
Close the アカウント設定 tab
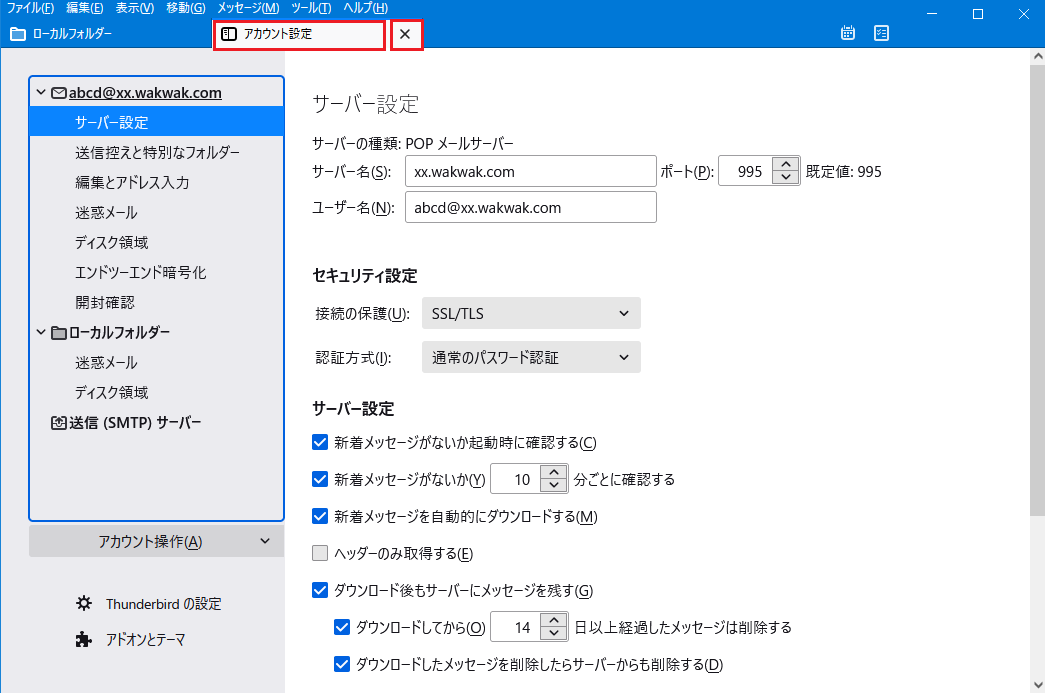click(405, 34)
